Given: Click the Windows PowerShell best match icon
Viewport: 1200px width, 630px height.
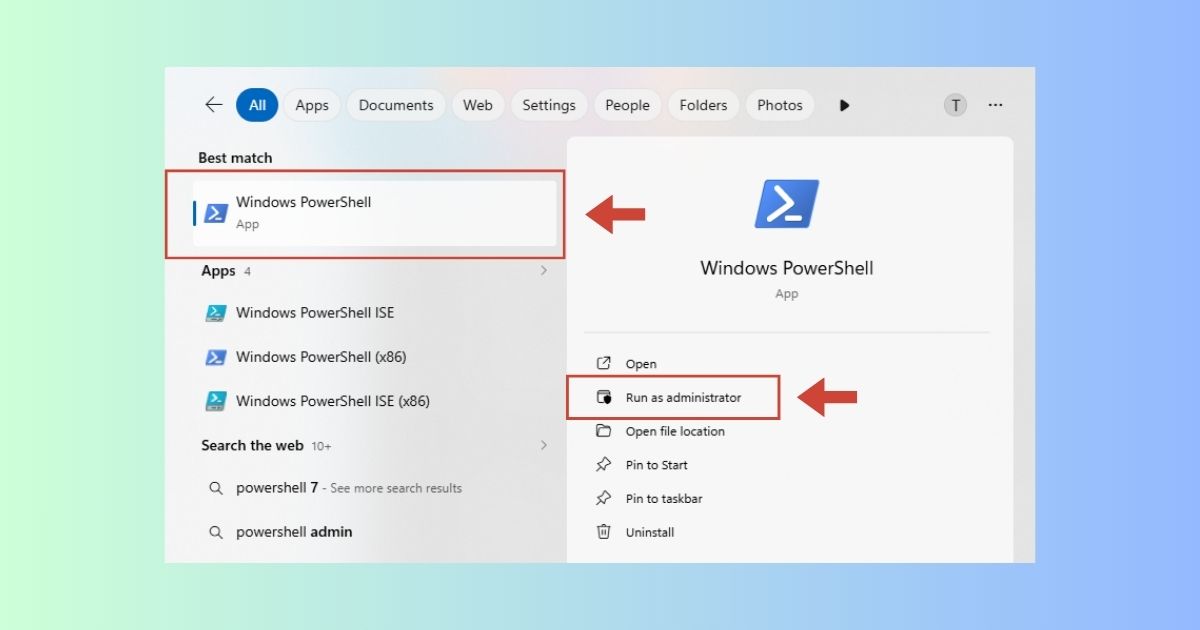Looking at the screenshot, I should (216, 213).
